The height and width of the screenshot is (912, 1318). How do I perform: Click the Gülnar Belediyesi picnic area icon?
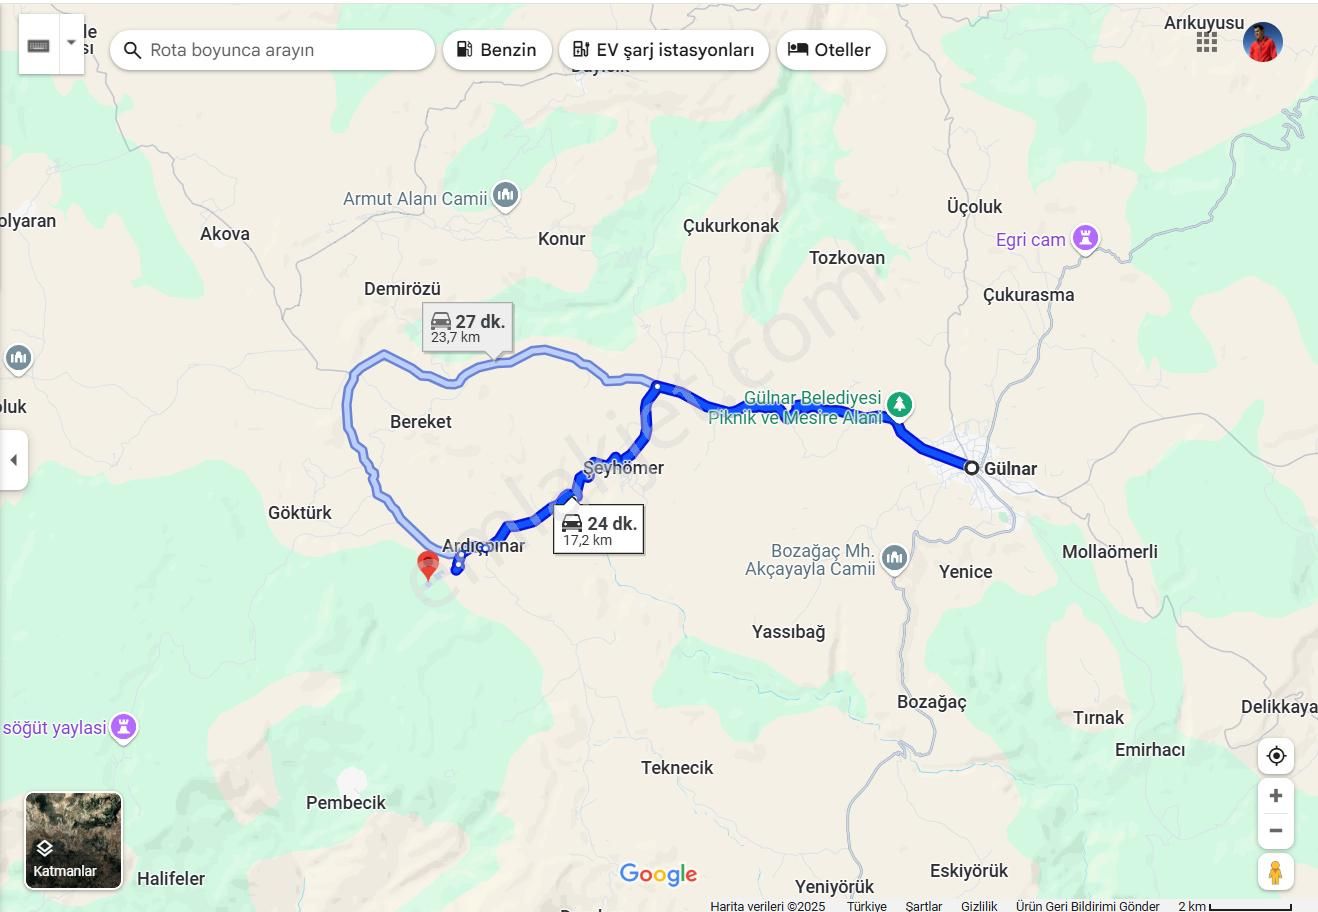click(x=900, y=405)
